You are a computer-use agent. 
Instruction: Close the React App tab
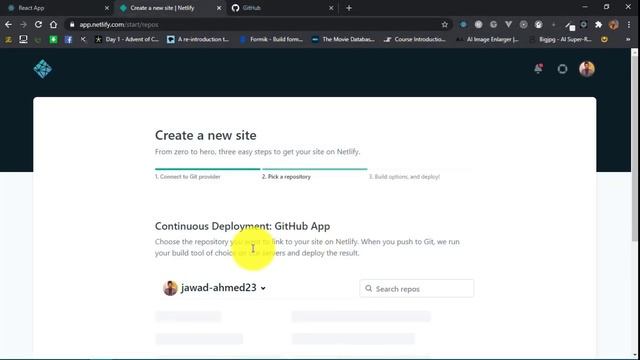tap(107, 8)
